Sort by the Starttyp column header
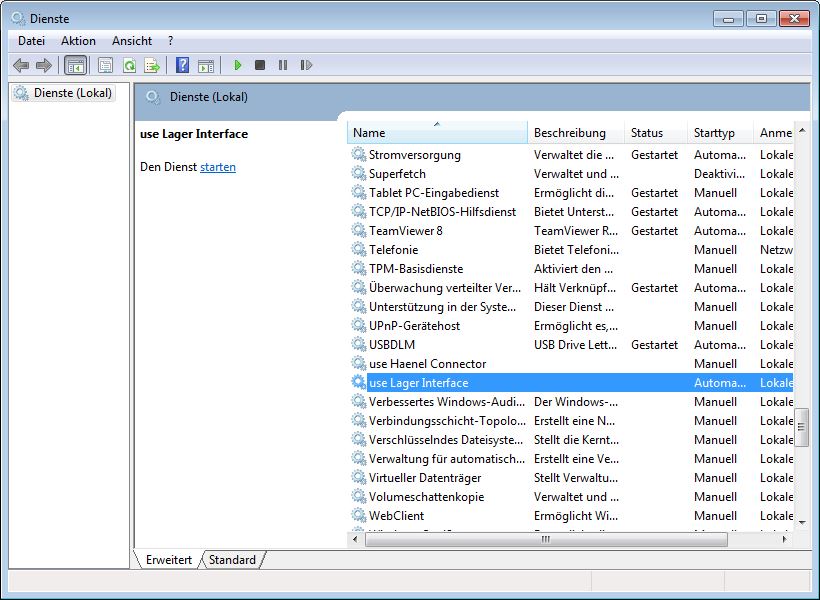This screenshot has height=600, width=820. (x=720, y=133)
